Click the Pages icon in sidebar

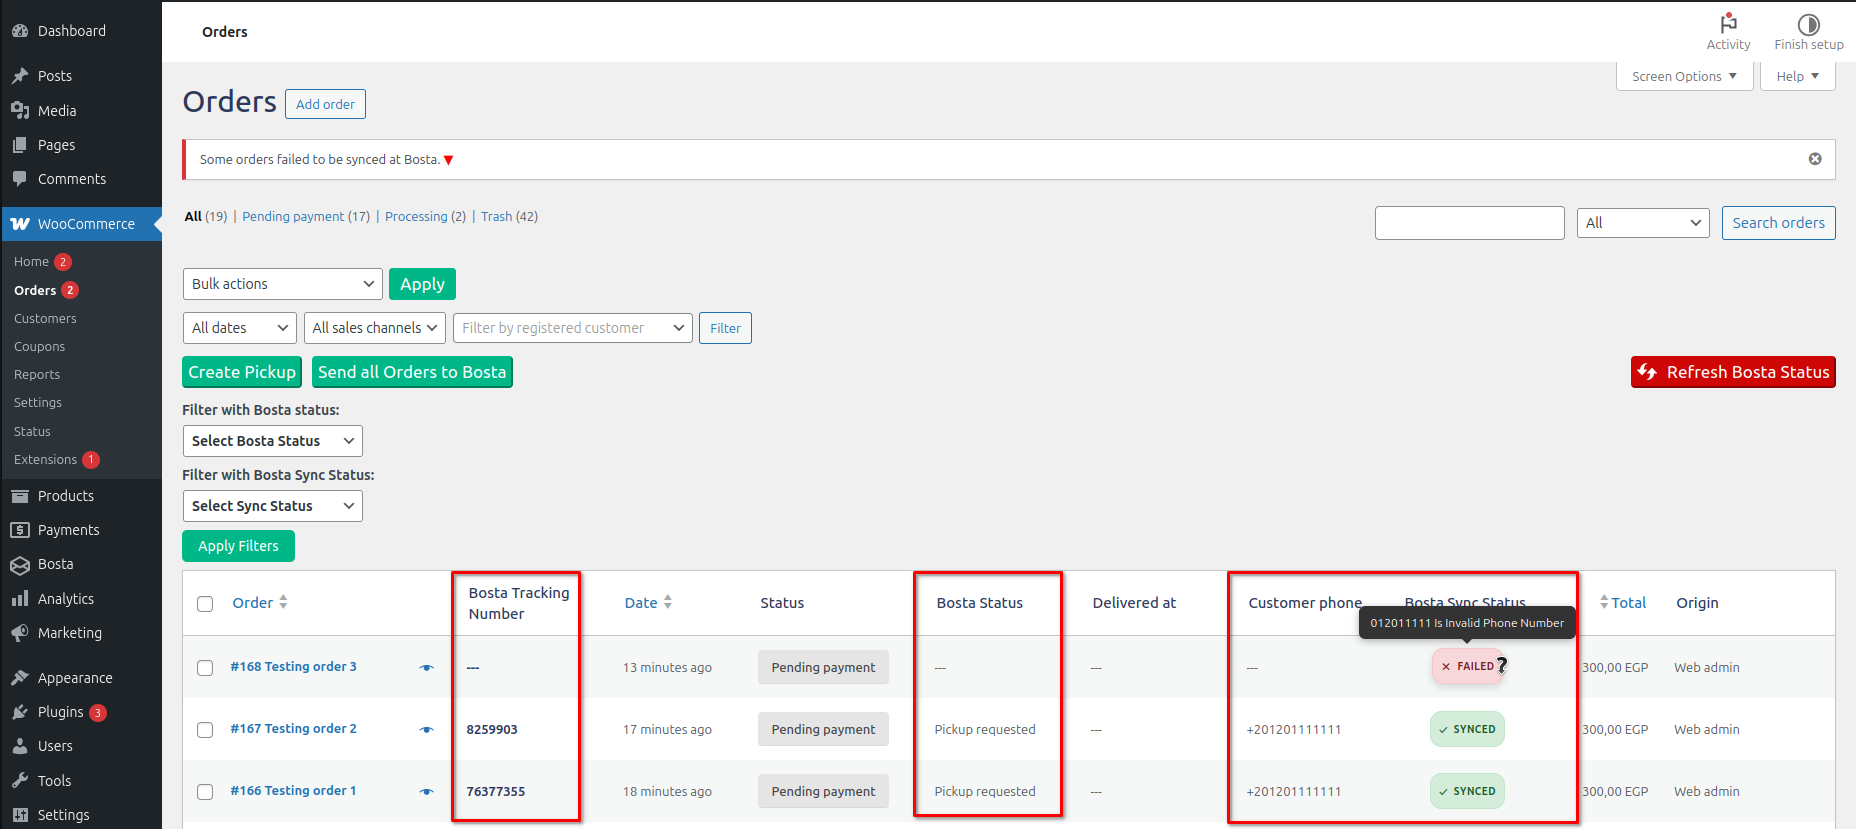pos(20,145)
